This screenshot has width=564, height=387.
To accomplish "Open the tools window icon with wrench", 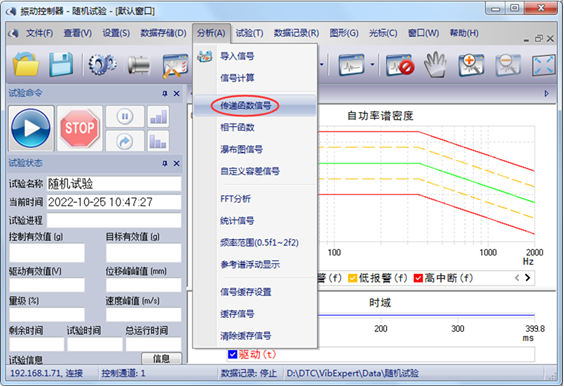I will click(x=175, y=66).
